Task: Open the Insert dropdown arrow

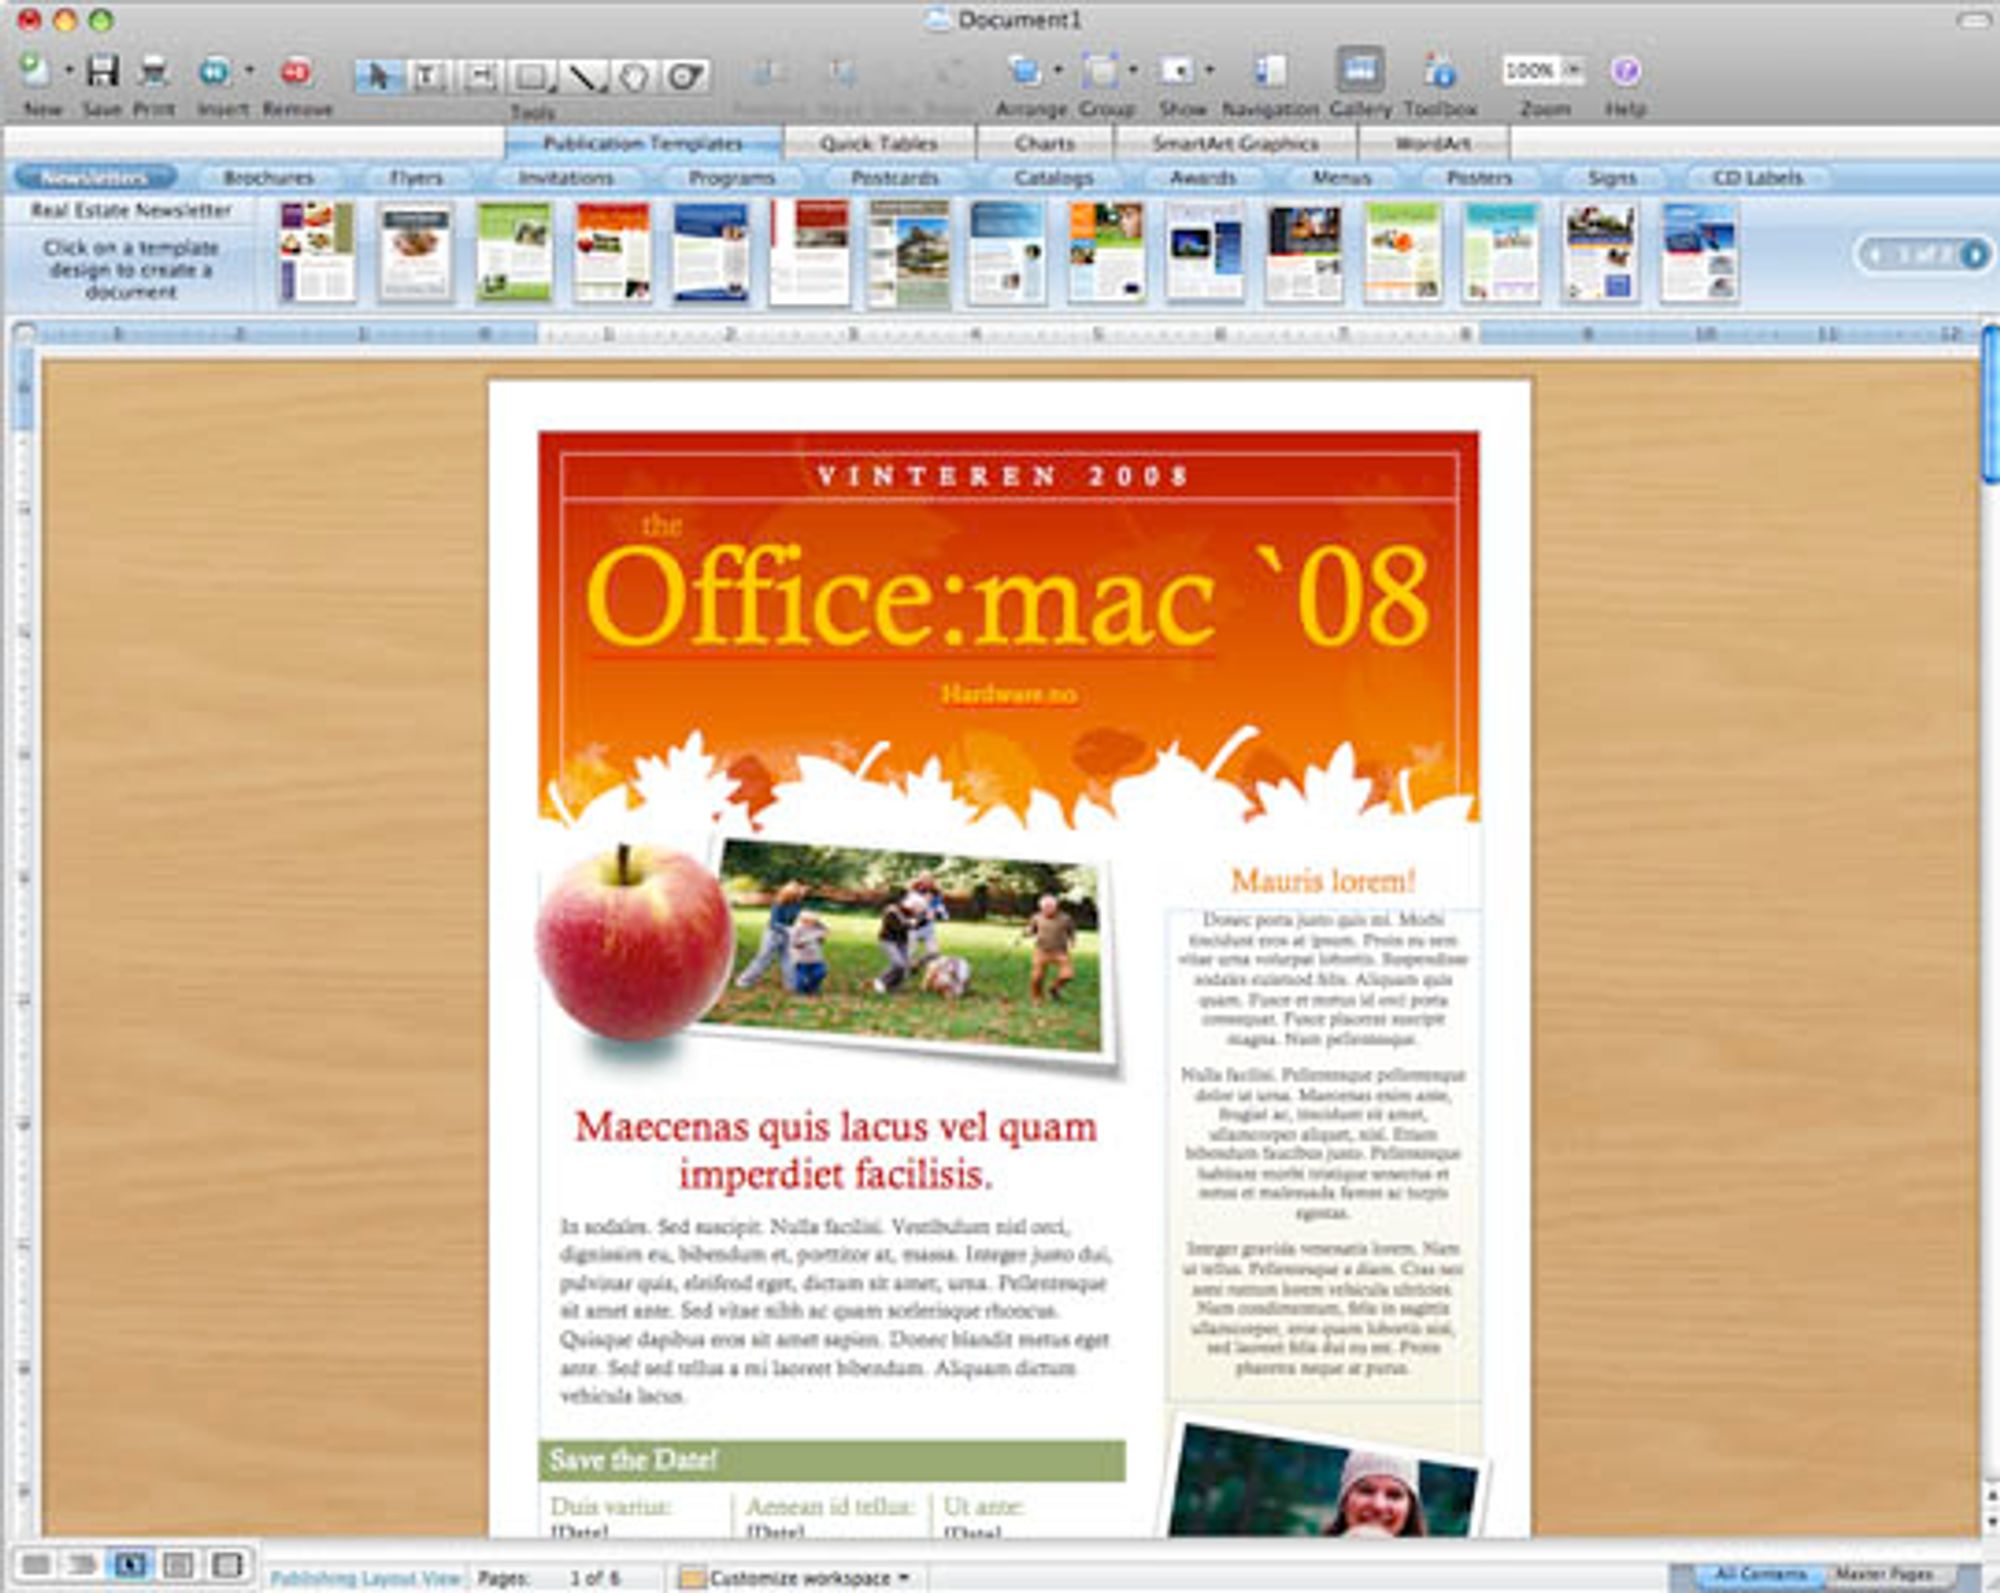Action: click(x=249, y=71)
